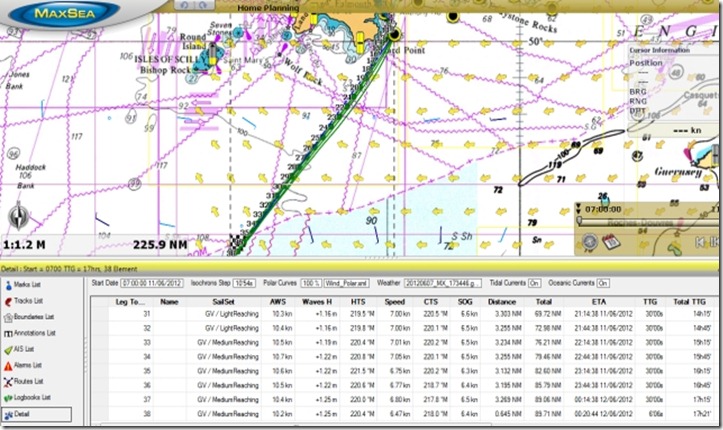Open the Alarms List
This screenshot has height=430, width=723.
(23, 365)
